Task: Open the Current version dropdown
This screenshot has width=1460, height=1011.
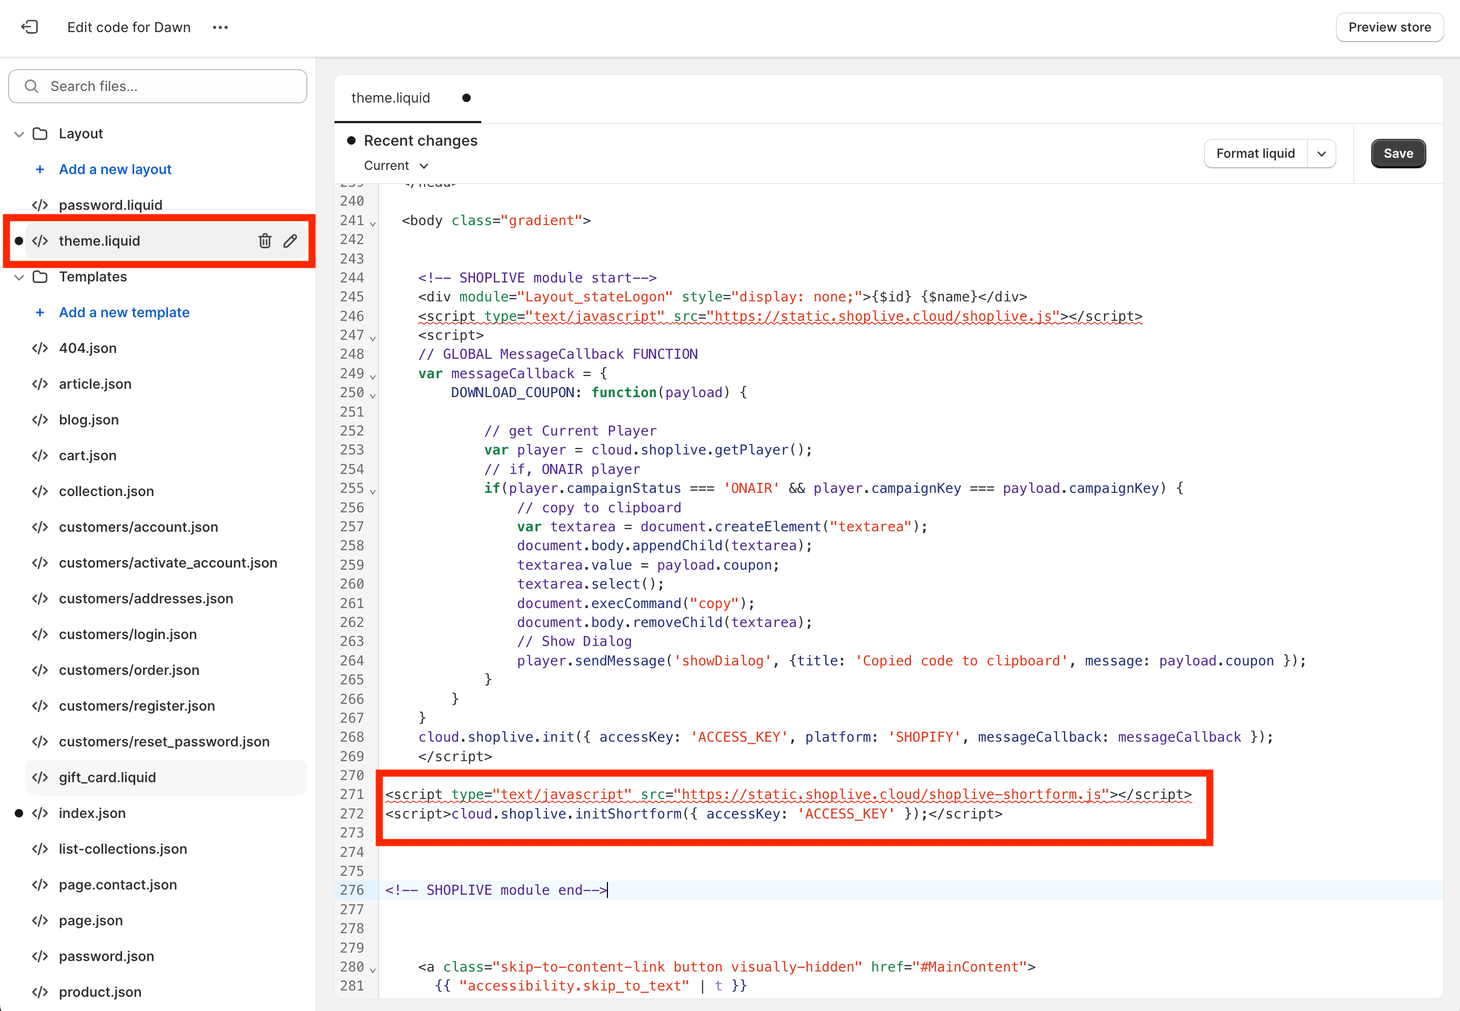Action: pyautogui.click(x=396, y=166)
